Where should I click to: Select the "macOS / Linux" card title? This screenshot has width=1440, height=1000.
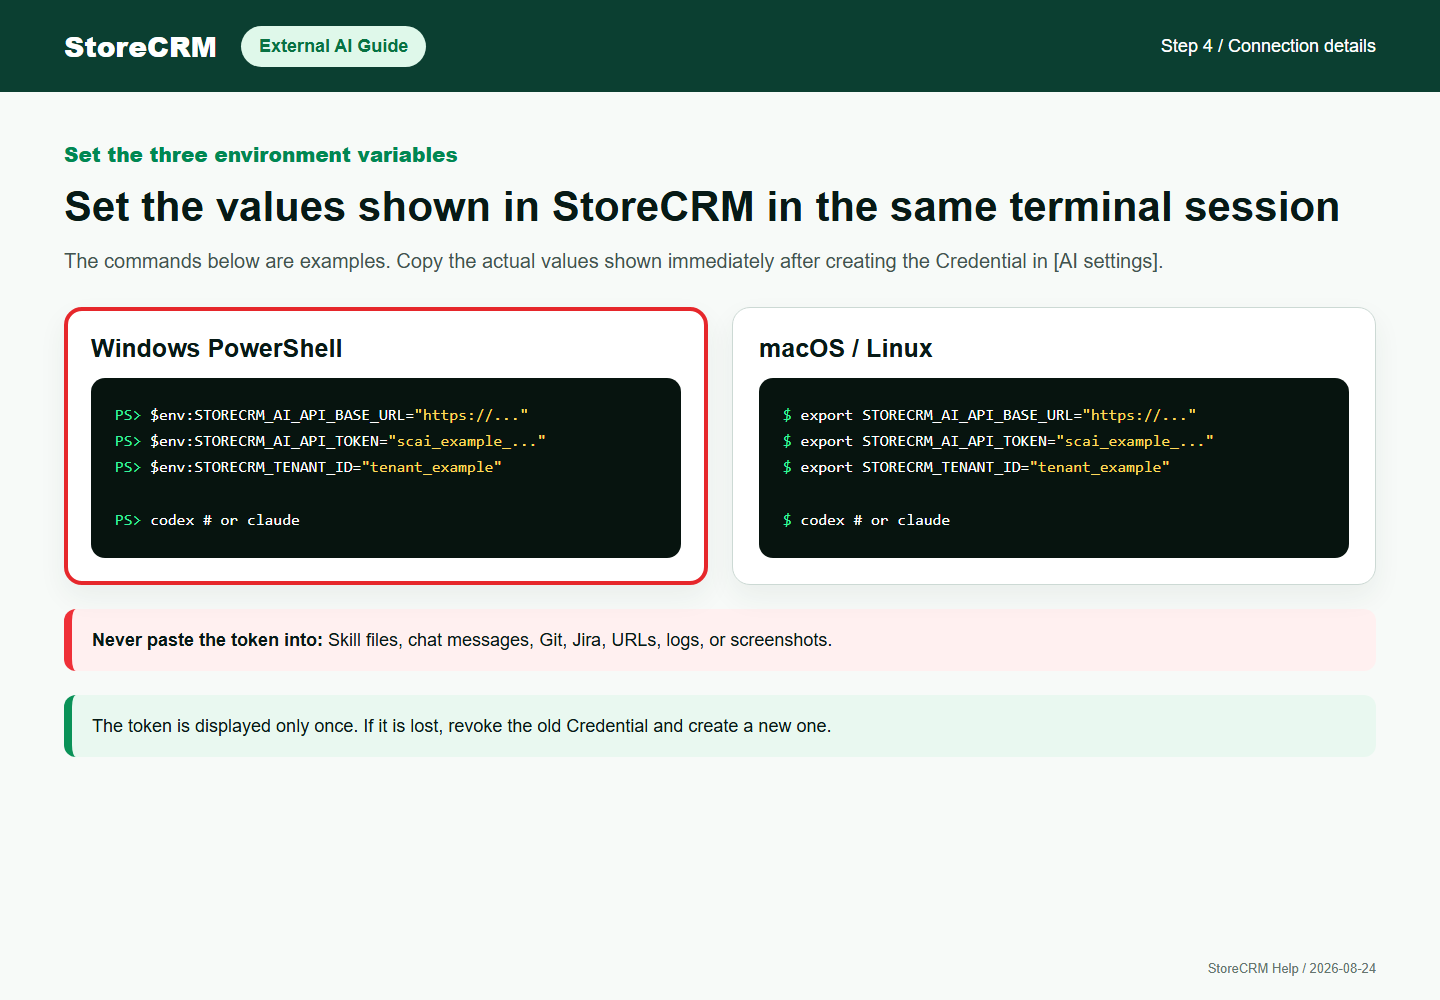point(846,348)
